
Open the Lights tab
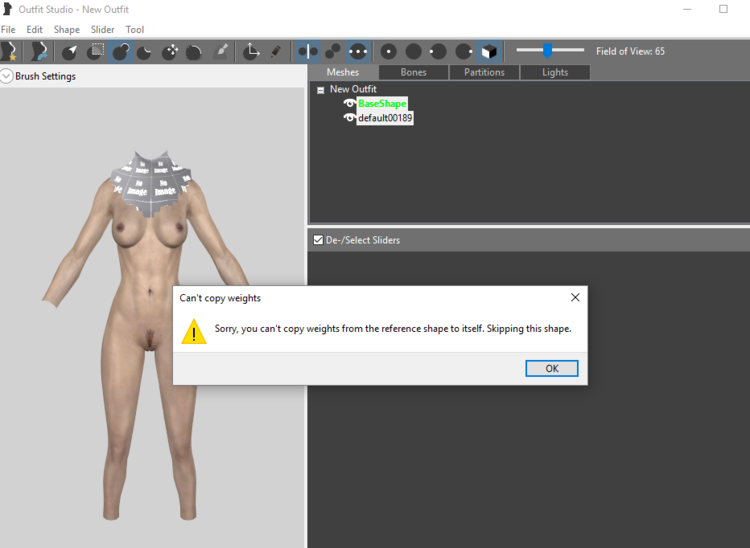point(555,72)
